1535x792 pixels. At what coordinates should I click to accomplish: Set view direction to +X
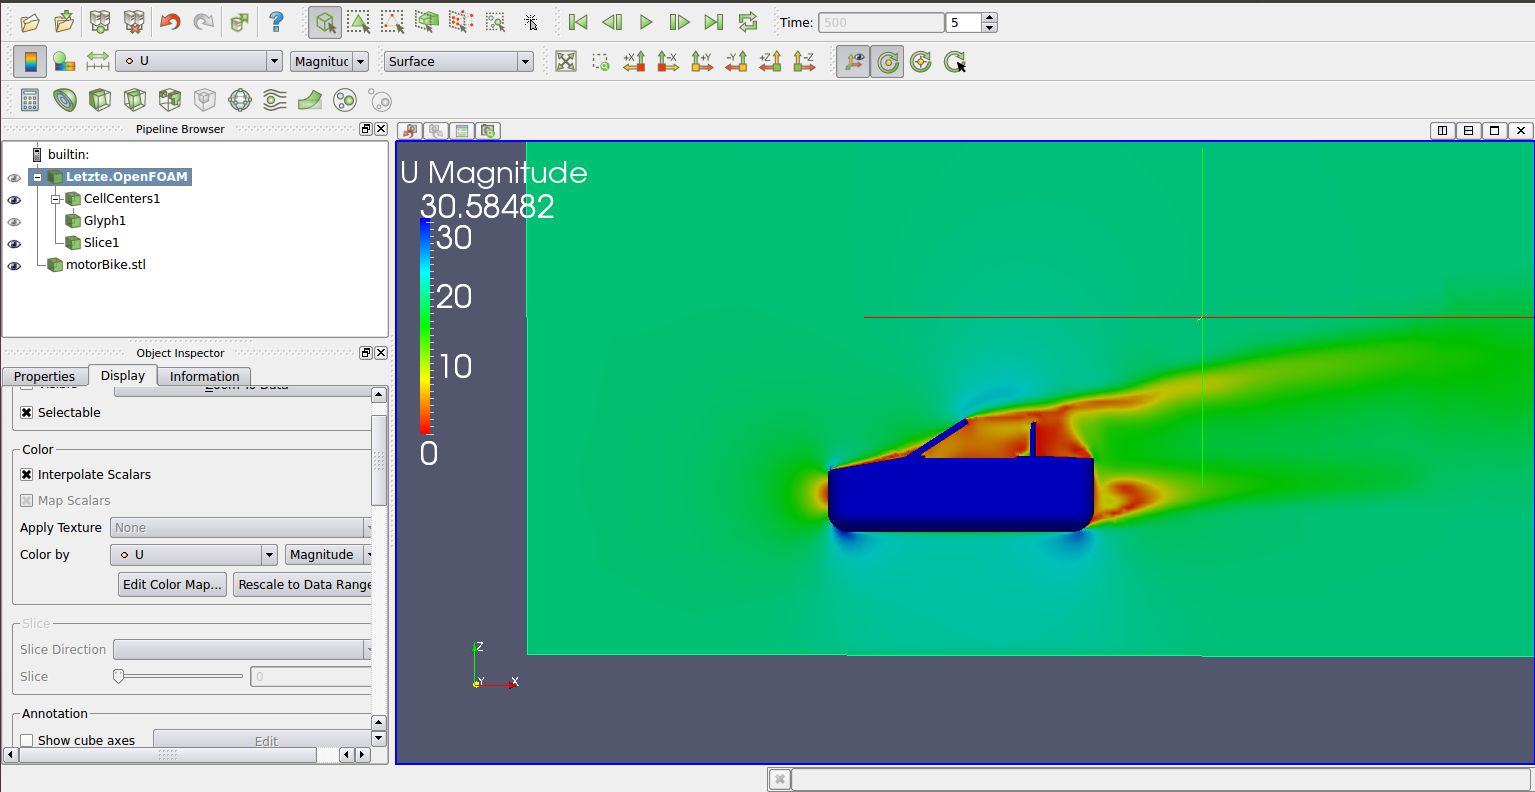(x=634, y=62)
